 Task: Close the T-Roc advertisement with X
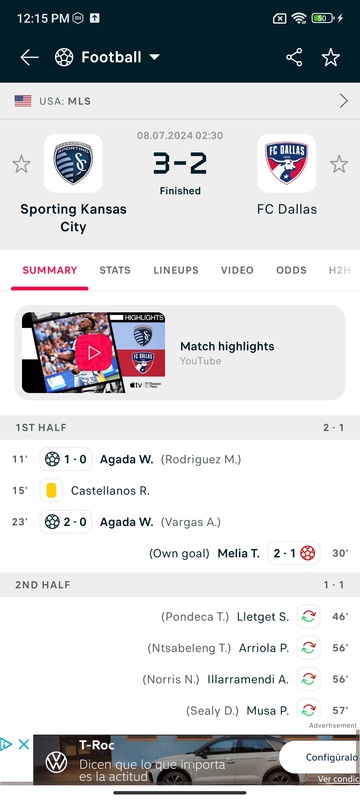pos(23,744)
